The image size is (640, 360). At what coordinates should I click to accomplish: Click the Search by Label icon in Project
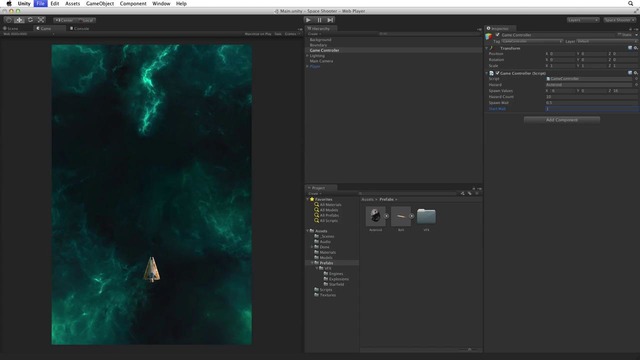[470, 193]
